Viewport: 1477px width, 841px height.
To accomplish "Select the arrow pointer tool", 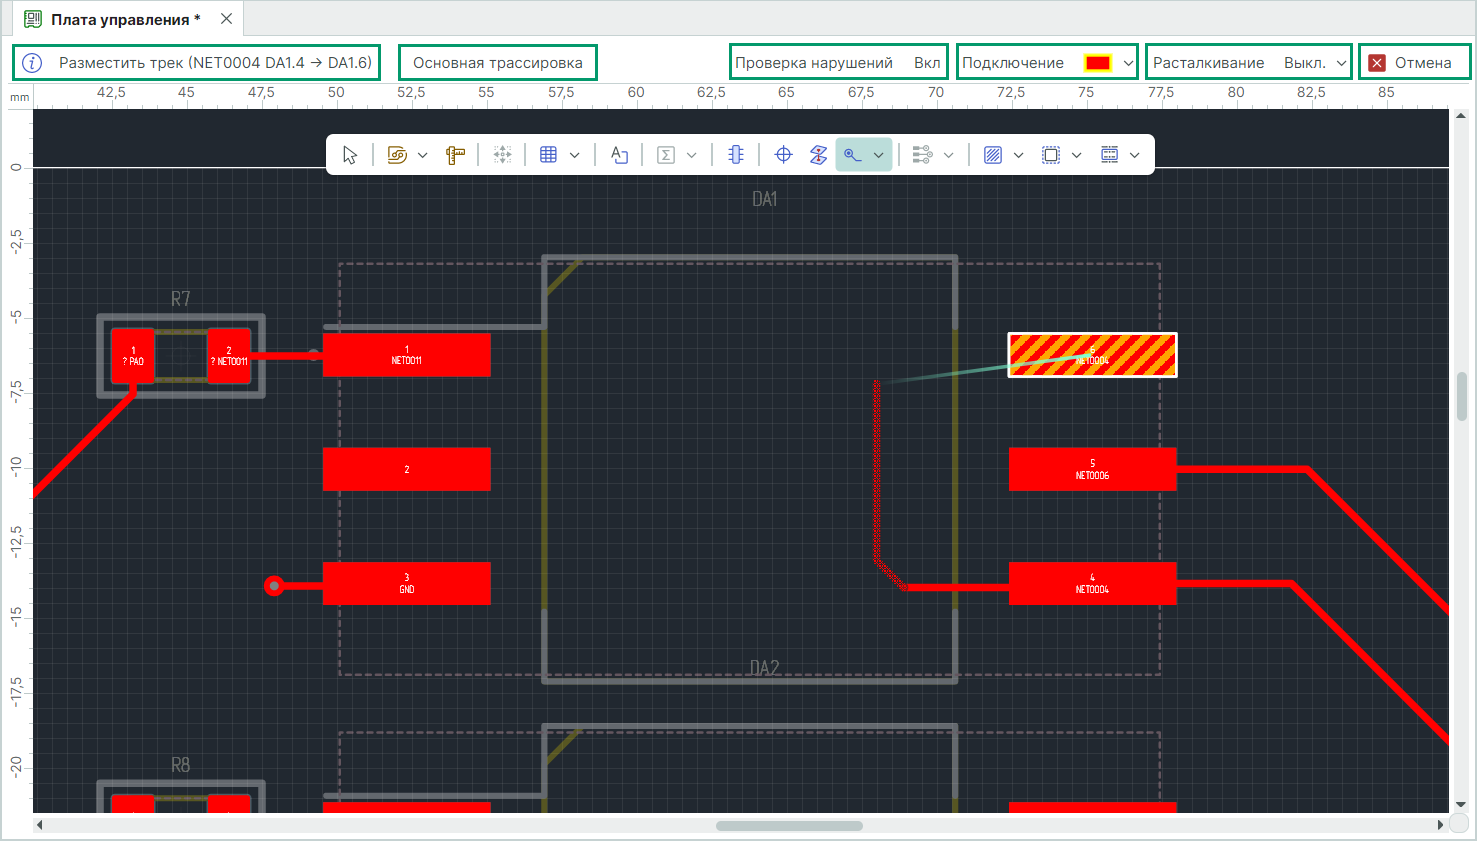I will pos(350,155).
